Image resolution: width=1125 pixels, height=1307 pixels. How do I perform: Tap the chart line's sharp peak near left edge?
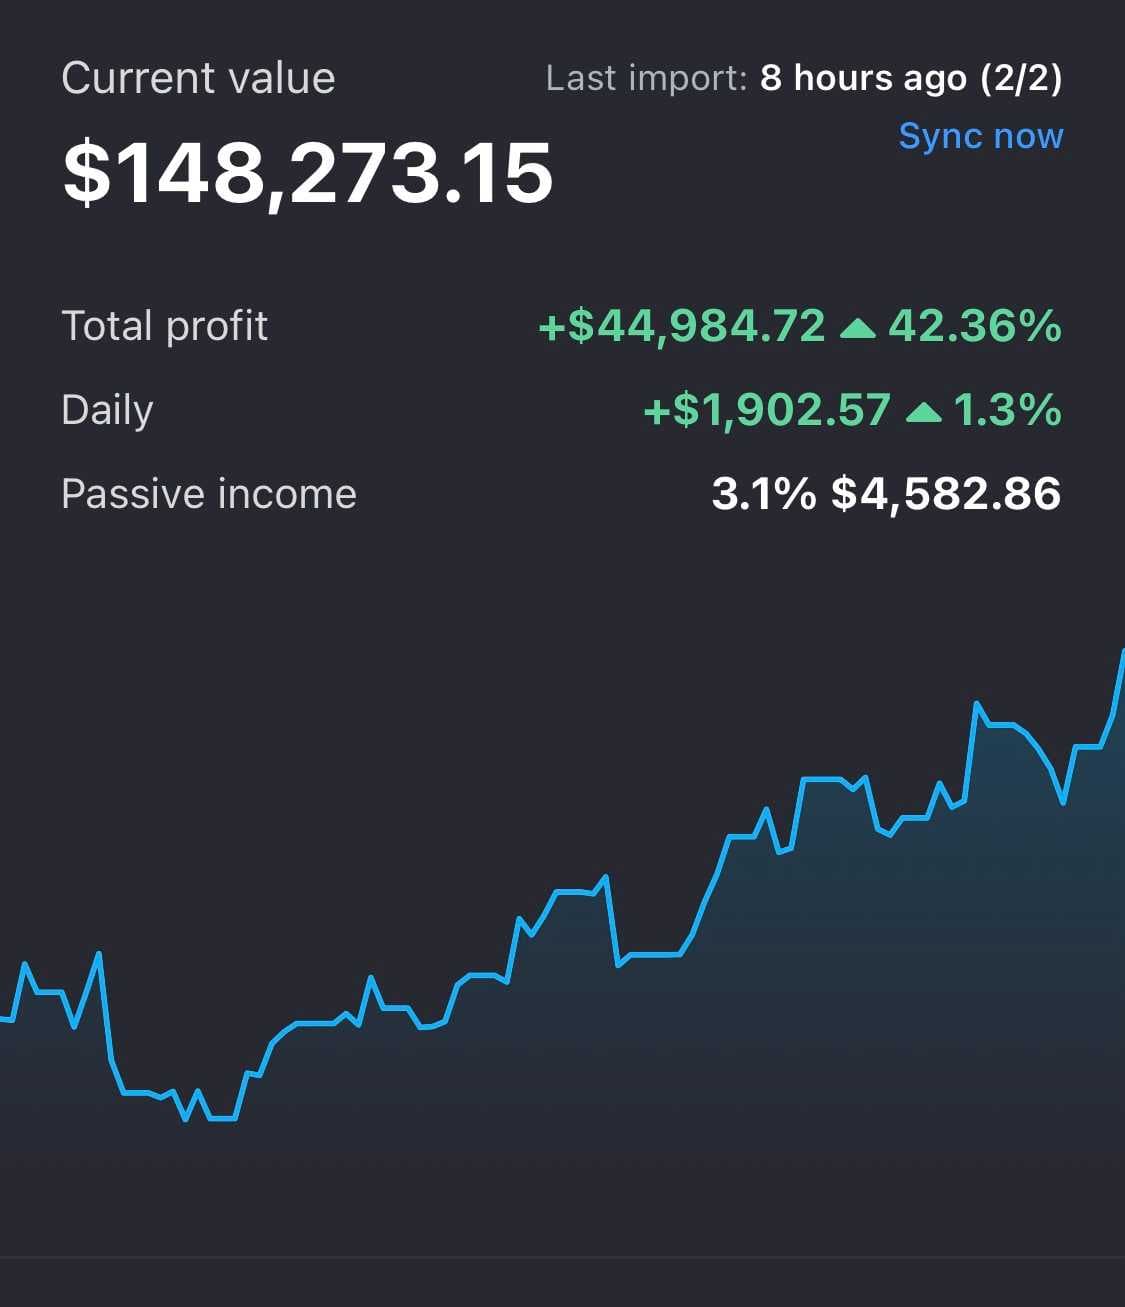pyautogui.click(x=98, y=955)
